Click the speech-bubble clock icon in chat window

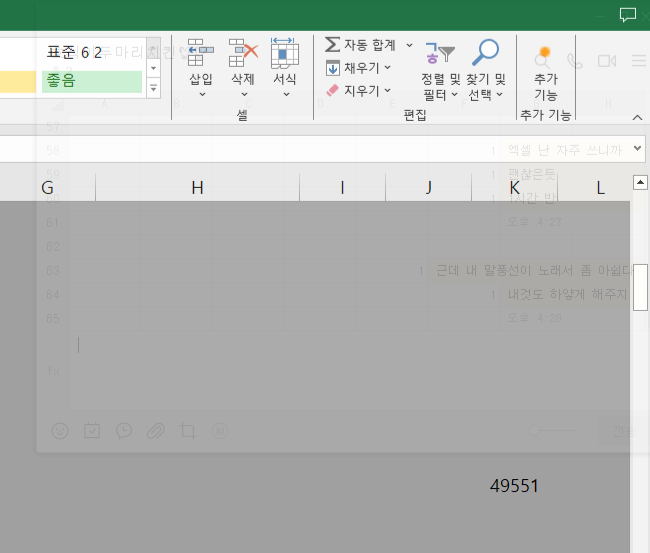(124, 431)
